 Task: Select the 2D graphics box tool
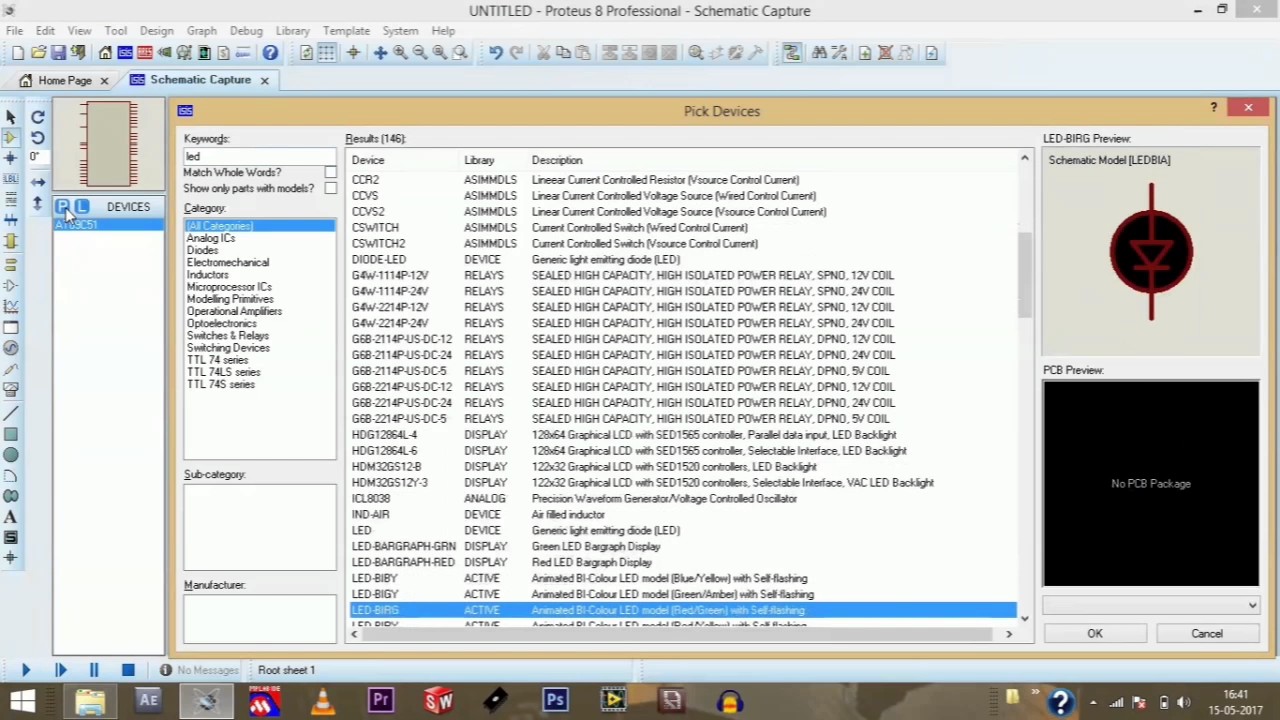tap(11, 434)
